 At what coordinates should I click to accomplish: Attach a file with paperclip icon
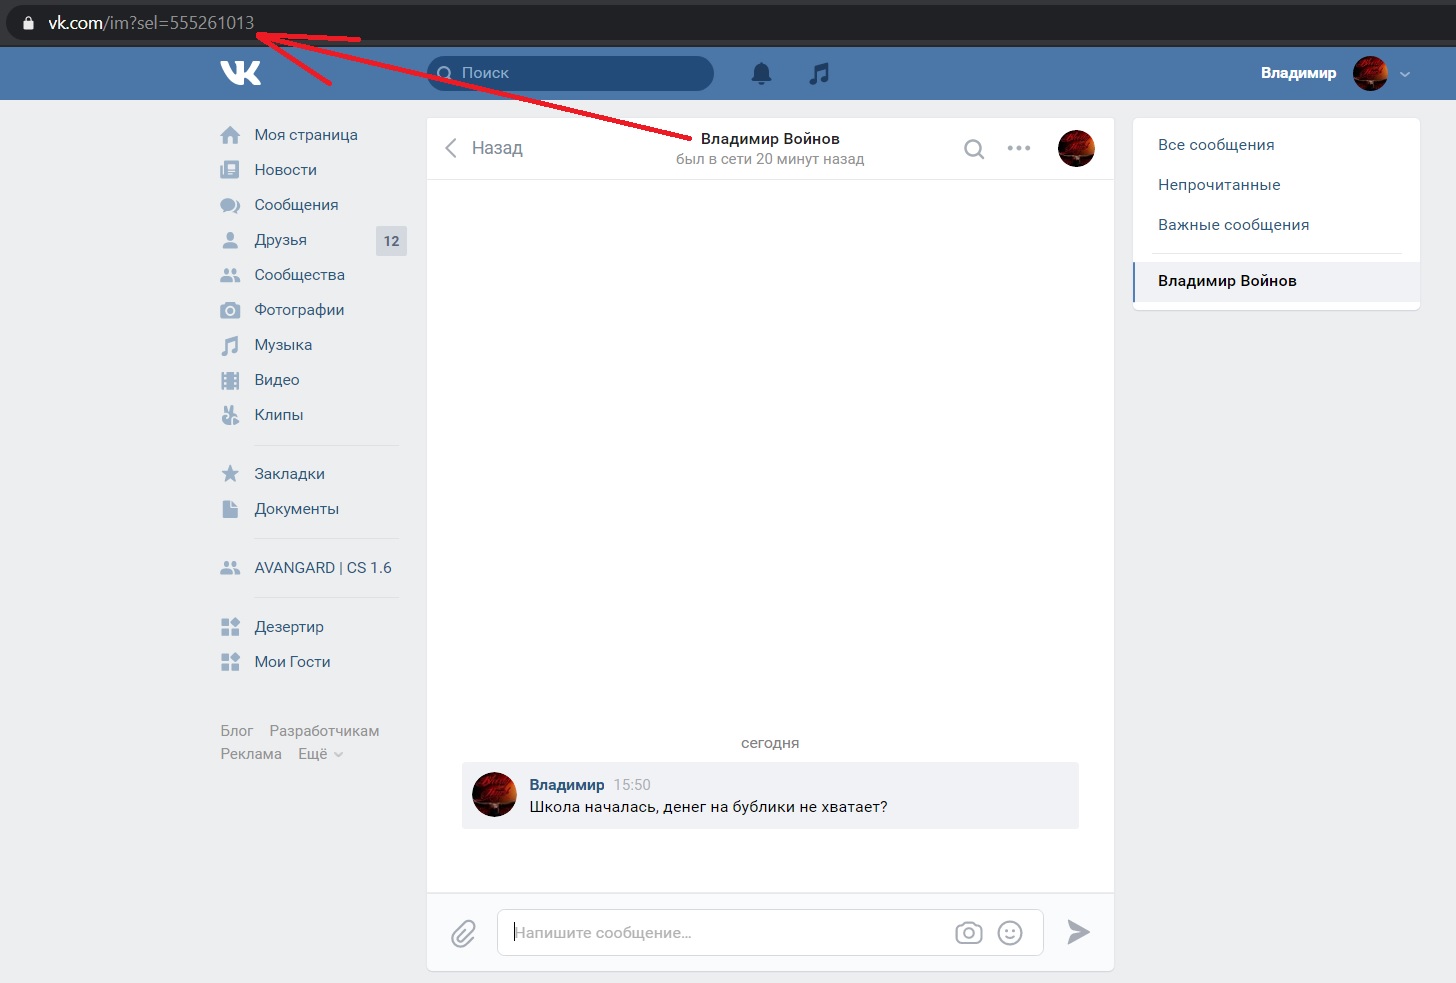click(x=463, y=933)
